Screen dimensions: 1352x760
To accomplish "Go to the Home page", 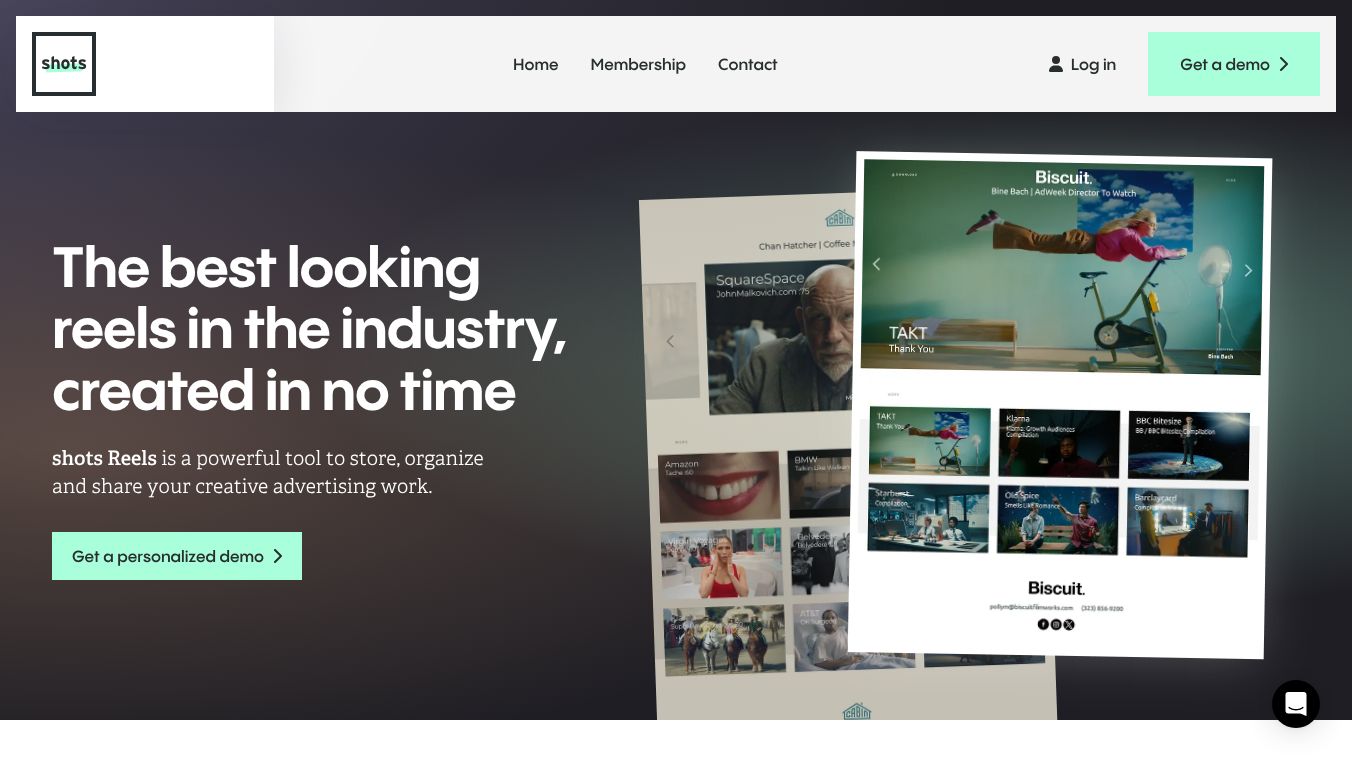I will point(535,64).
